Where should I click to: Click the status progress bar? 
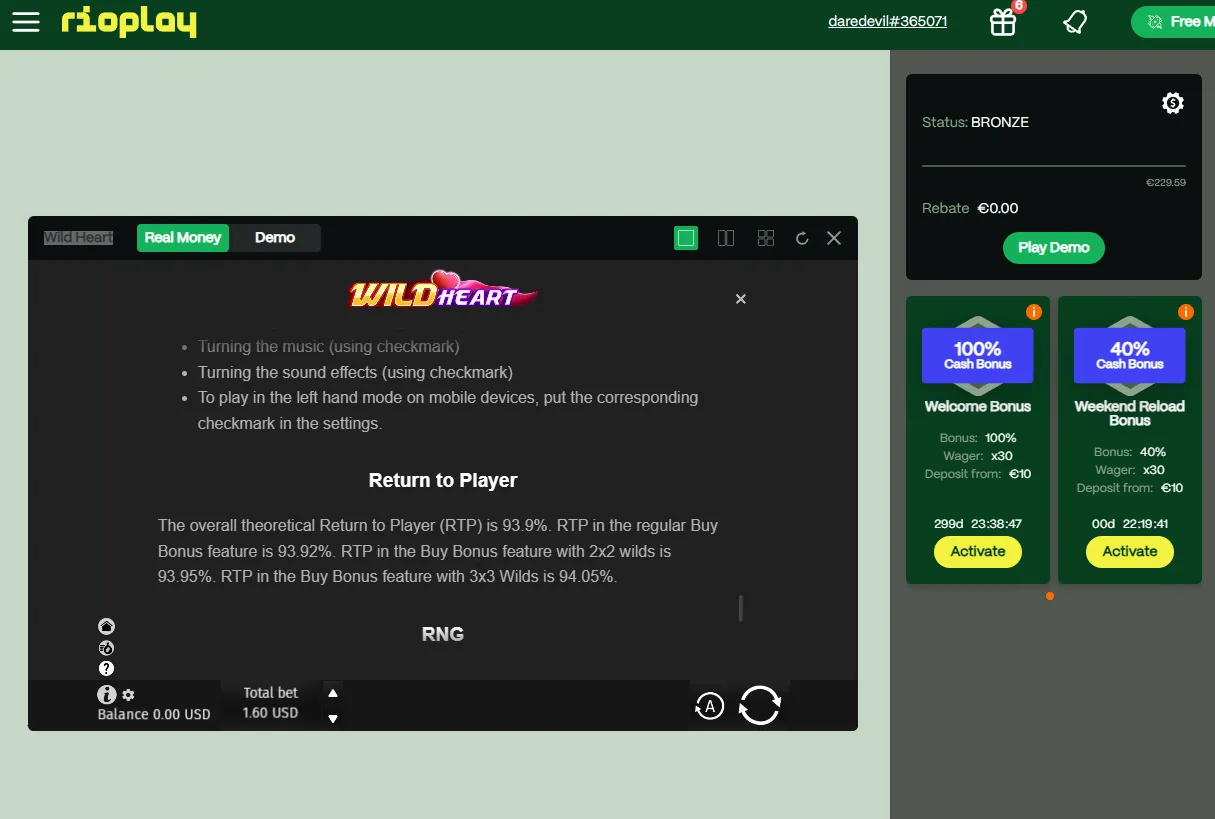click(x=1054, y=166)
